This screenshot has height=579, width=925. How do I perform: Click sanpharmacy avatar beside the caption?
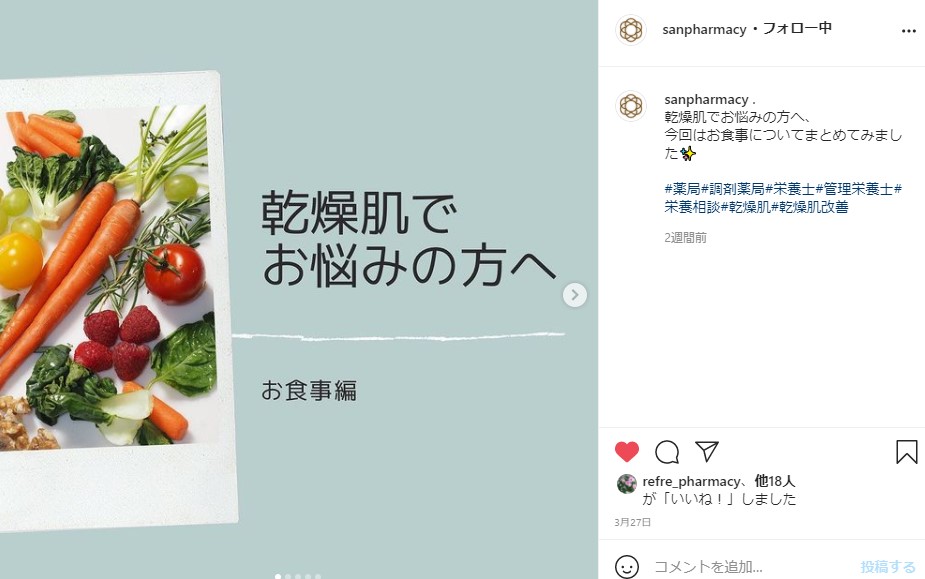click(631, 106)
